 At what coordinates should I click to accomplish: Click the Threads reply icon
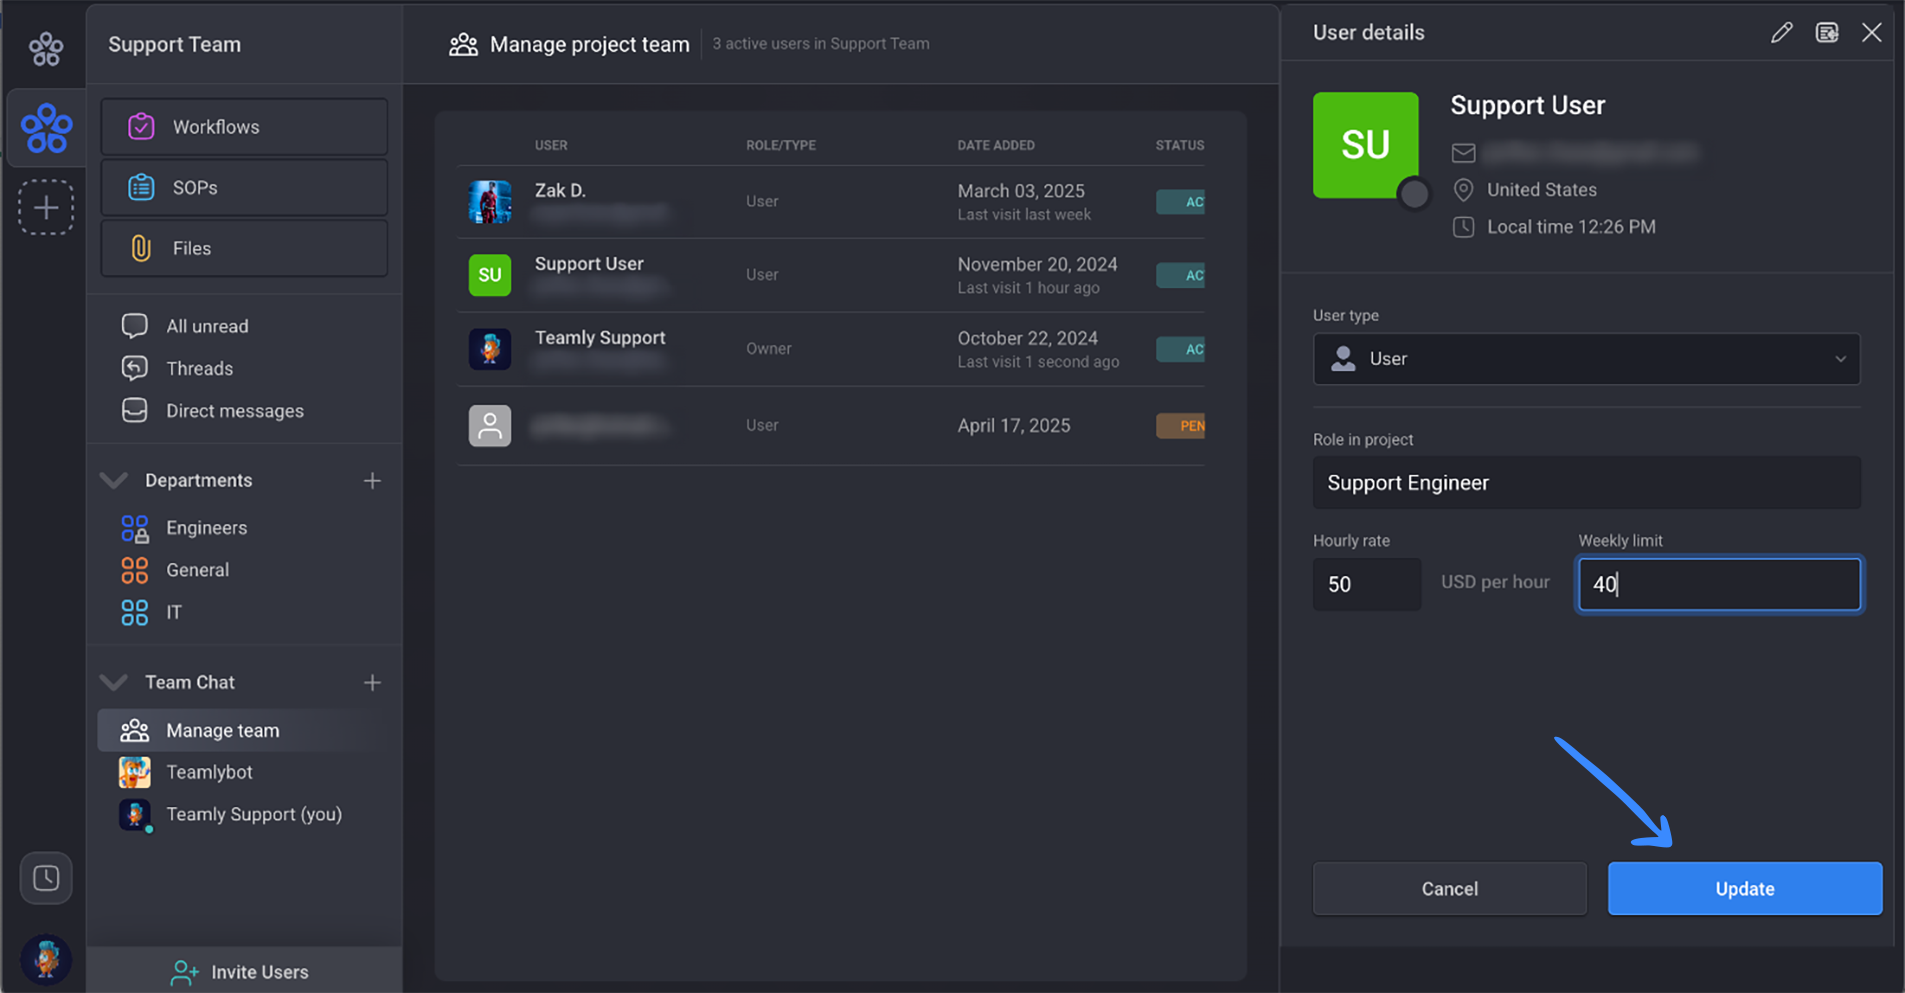pos(134,368)
